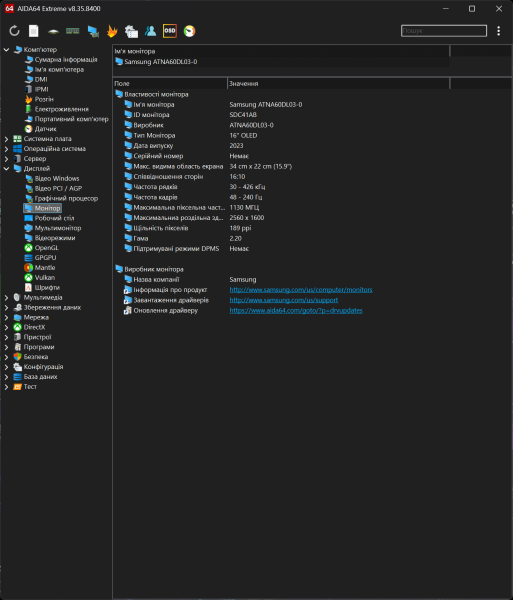Select the Vulkan tree item
Image resolution: width=513 pixels, height=600 pixels.
[45, 278]
